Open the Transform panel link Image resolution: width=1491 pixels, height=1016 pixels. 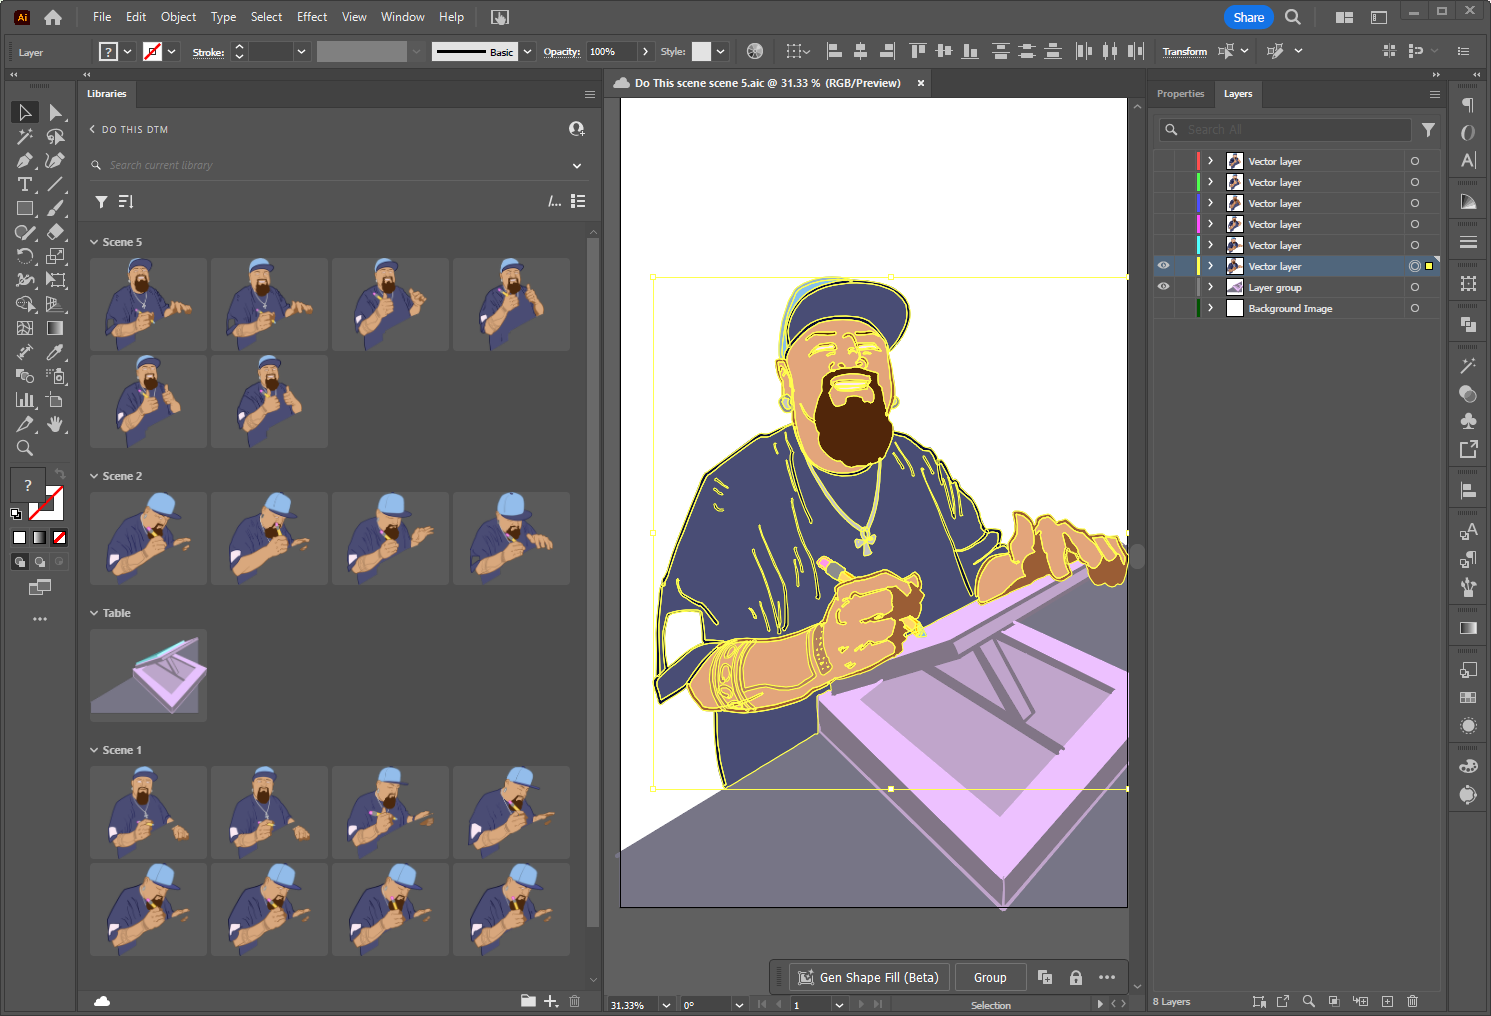point(1184,51)
